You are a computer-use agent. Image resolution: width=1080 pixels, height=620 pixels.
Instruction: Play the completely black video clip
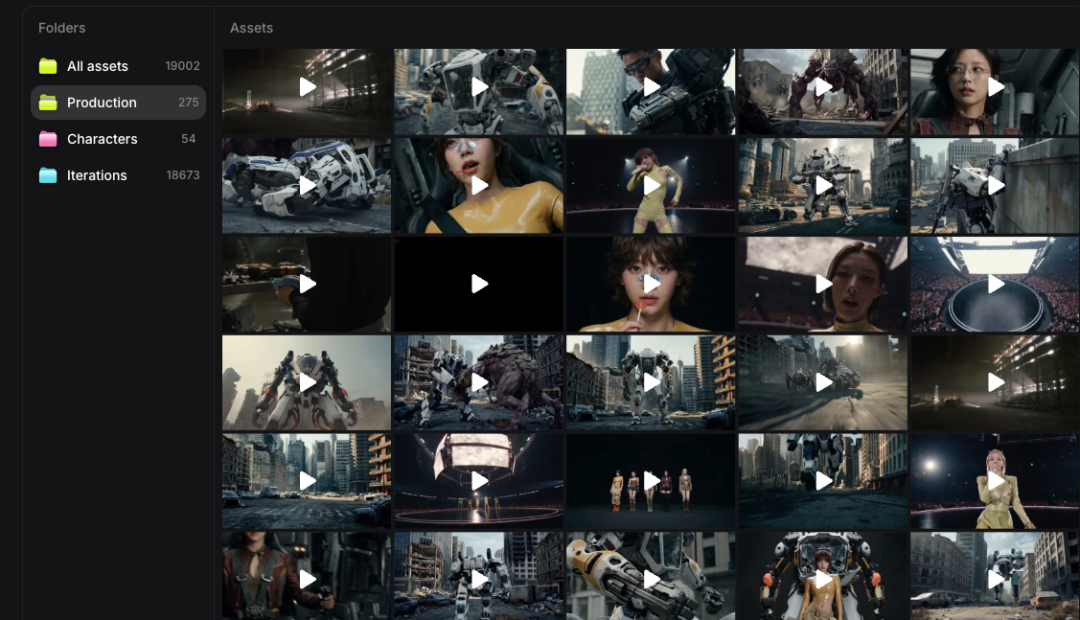(x=479, y=284)
